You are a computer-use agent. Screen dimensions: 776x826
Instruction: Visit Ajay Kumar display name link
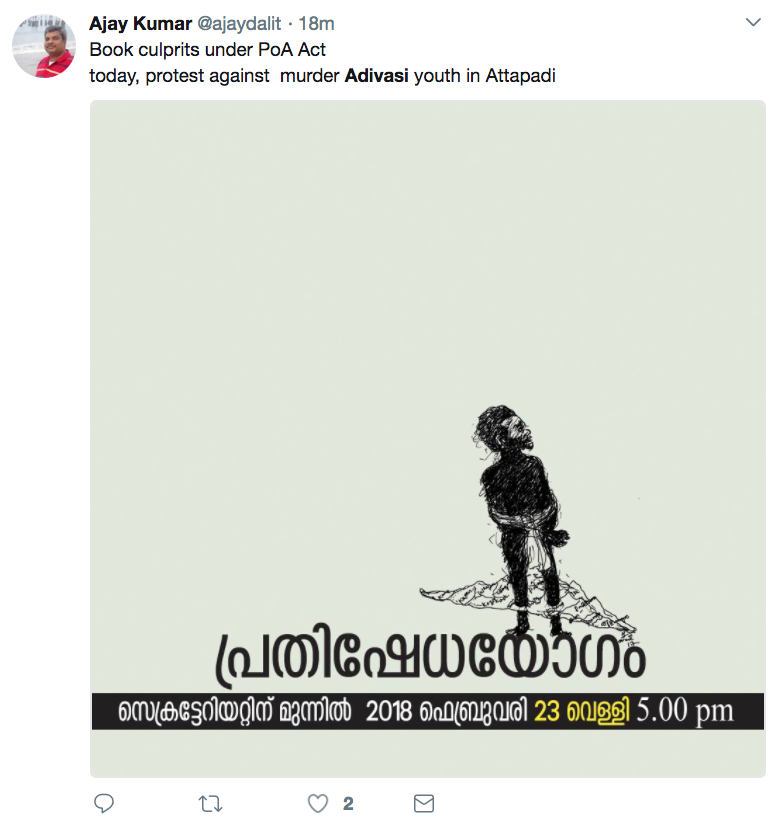click(140, 24)
